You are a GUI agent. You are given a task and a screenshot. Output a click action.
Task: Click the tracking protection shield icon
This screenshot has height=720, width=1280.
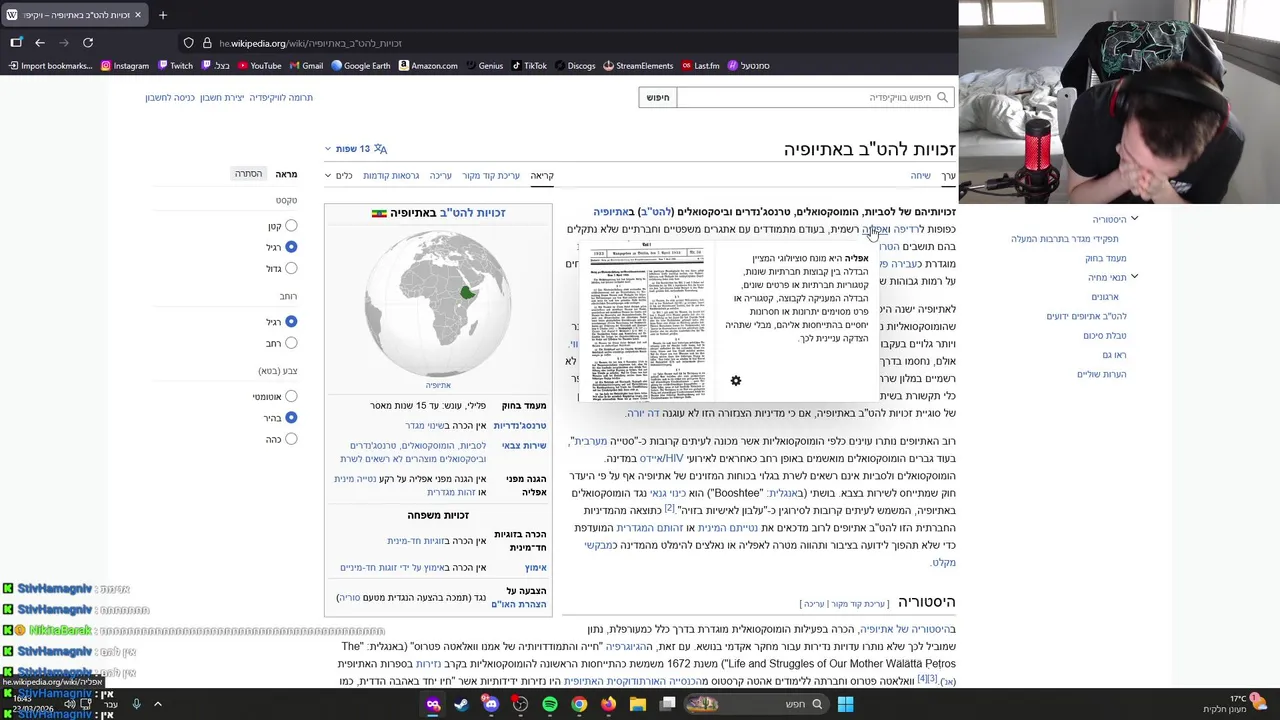pos(188,43)
